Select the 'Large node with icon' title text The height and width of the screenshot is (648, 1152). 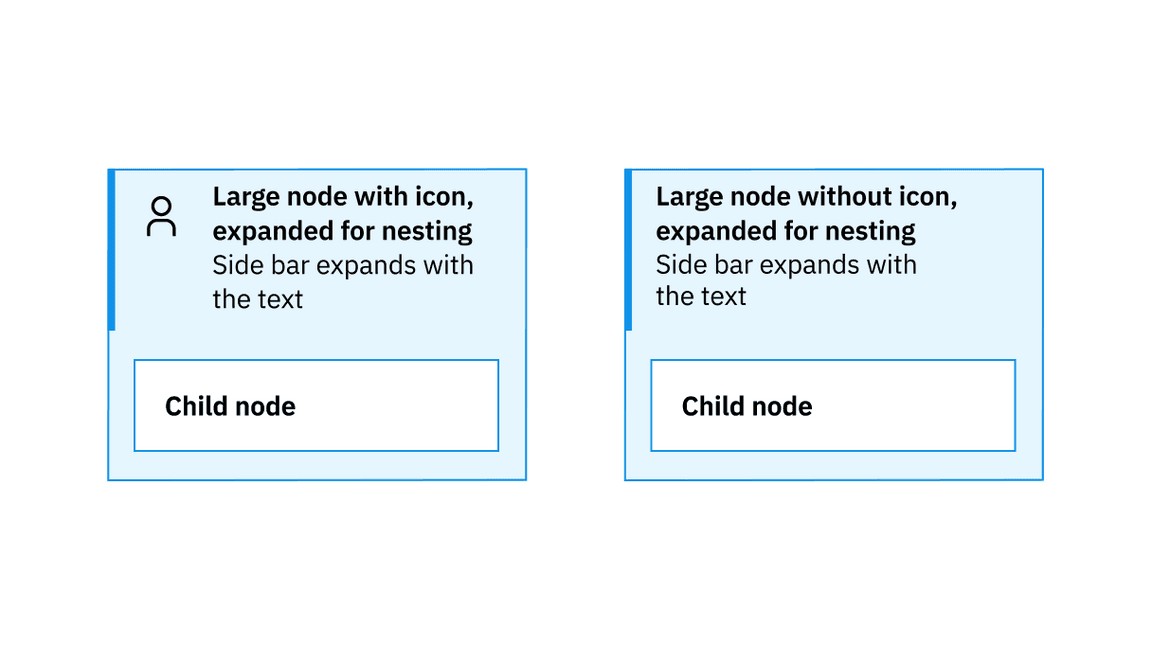[342, 197]
